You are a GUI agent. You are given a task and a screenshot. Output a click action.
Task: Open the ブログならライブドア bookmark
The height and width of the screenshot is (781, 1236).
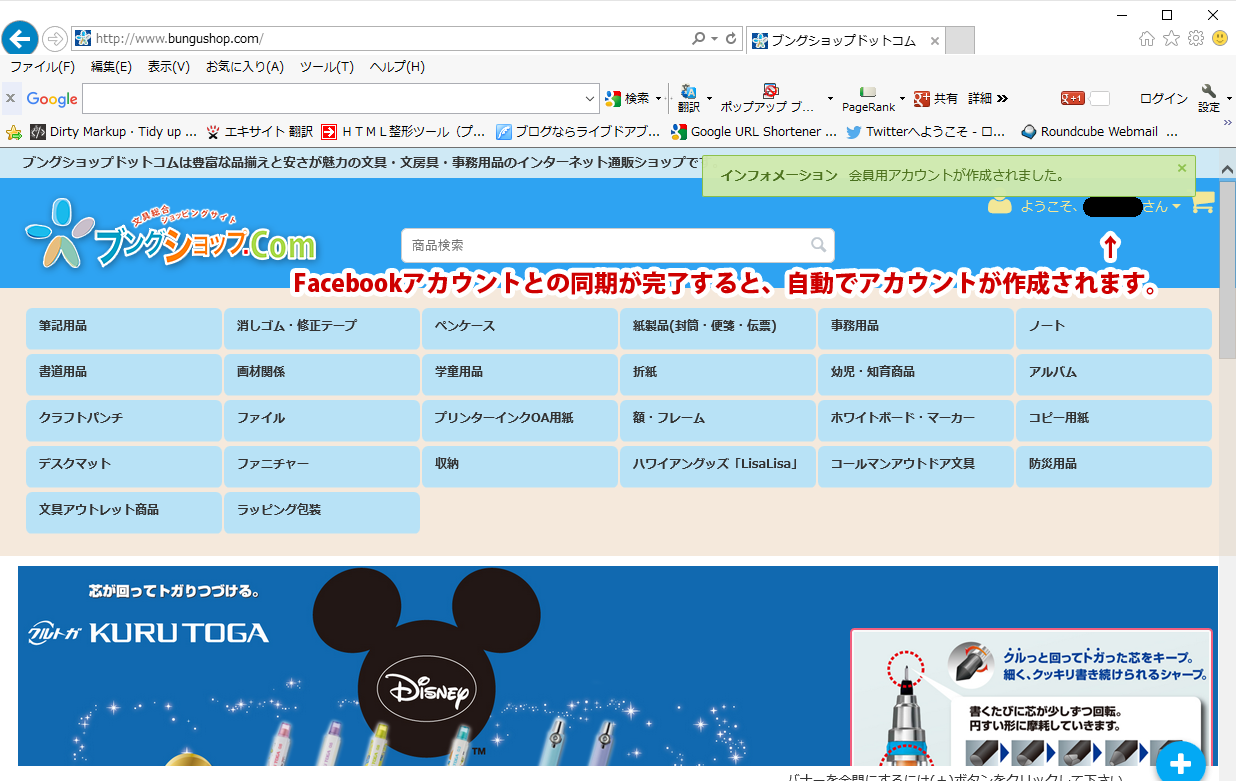(578, 131)
